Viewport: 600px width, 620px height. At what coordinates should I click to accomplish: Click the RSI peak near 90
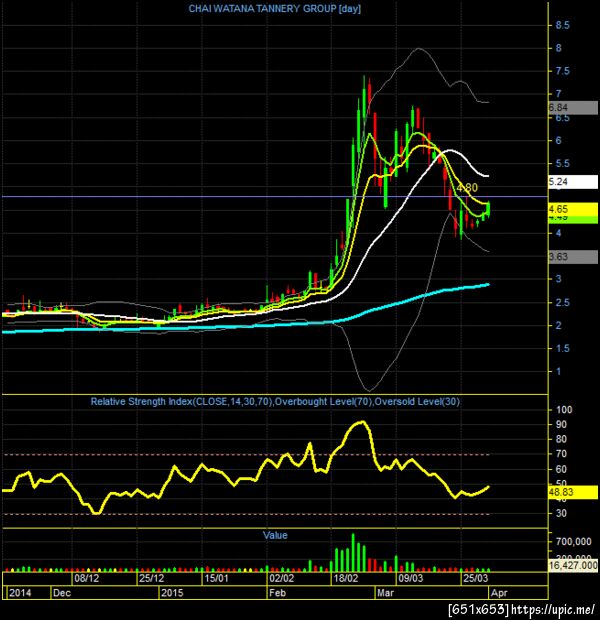click(361, 422)
